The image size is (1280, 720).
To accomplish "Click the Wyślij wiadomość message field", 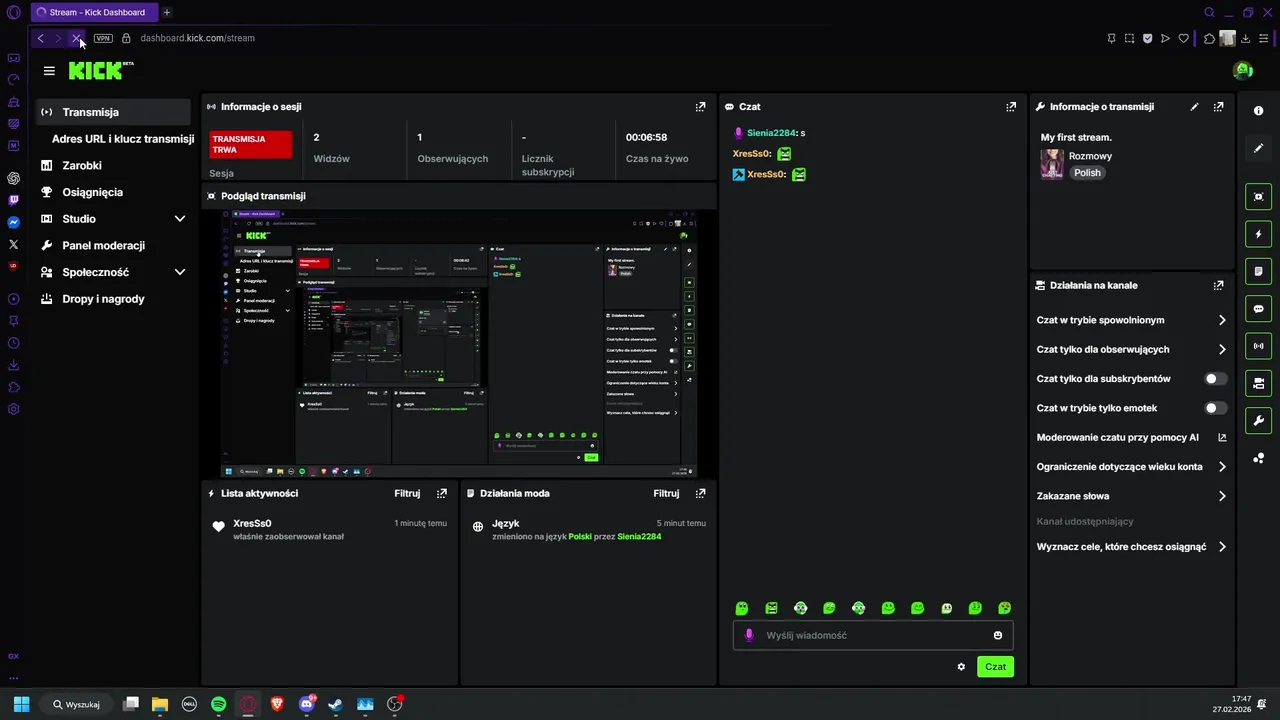I will coord(873,635).
